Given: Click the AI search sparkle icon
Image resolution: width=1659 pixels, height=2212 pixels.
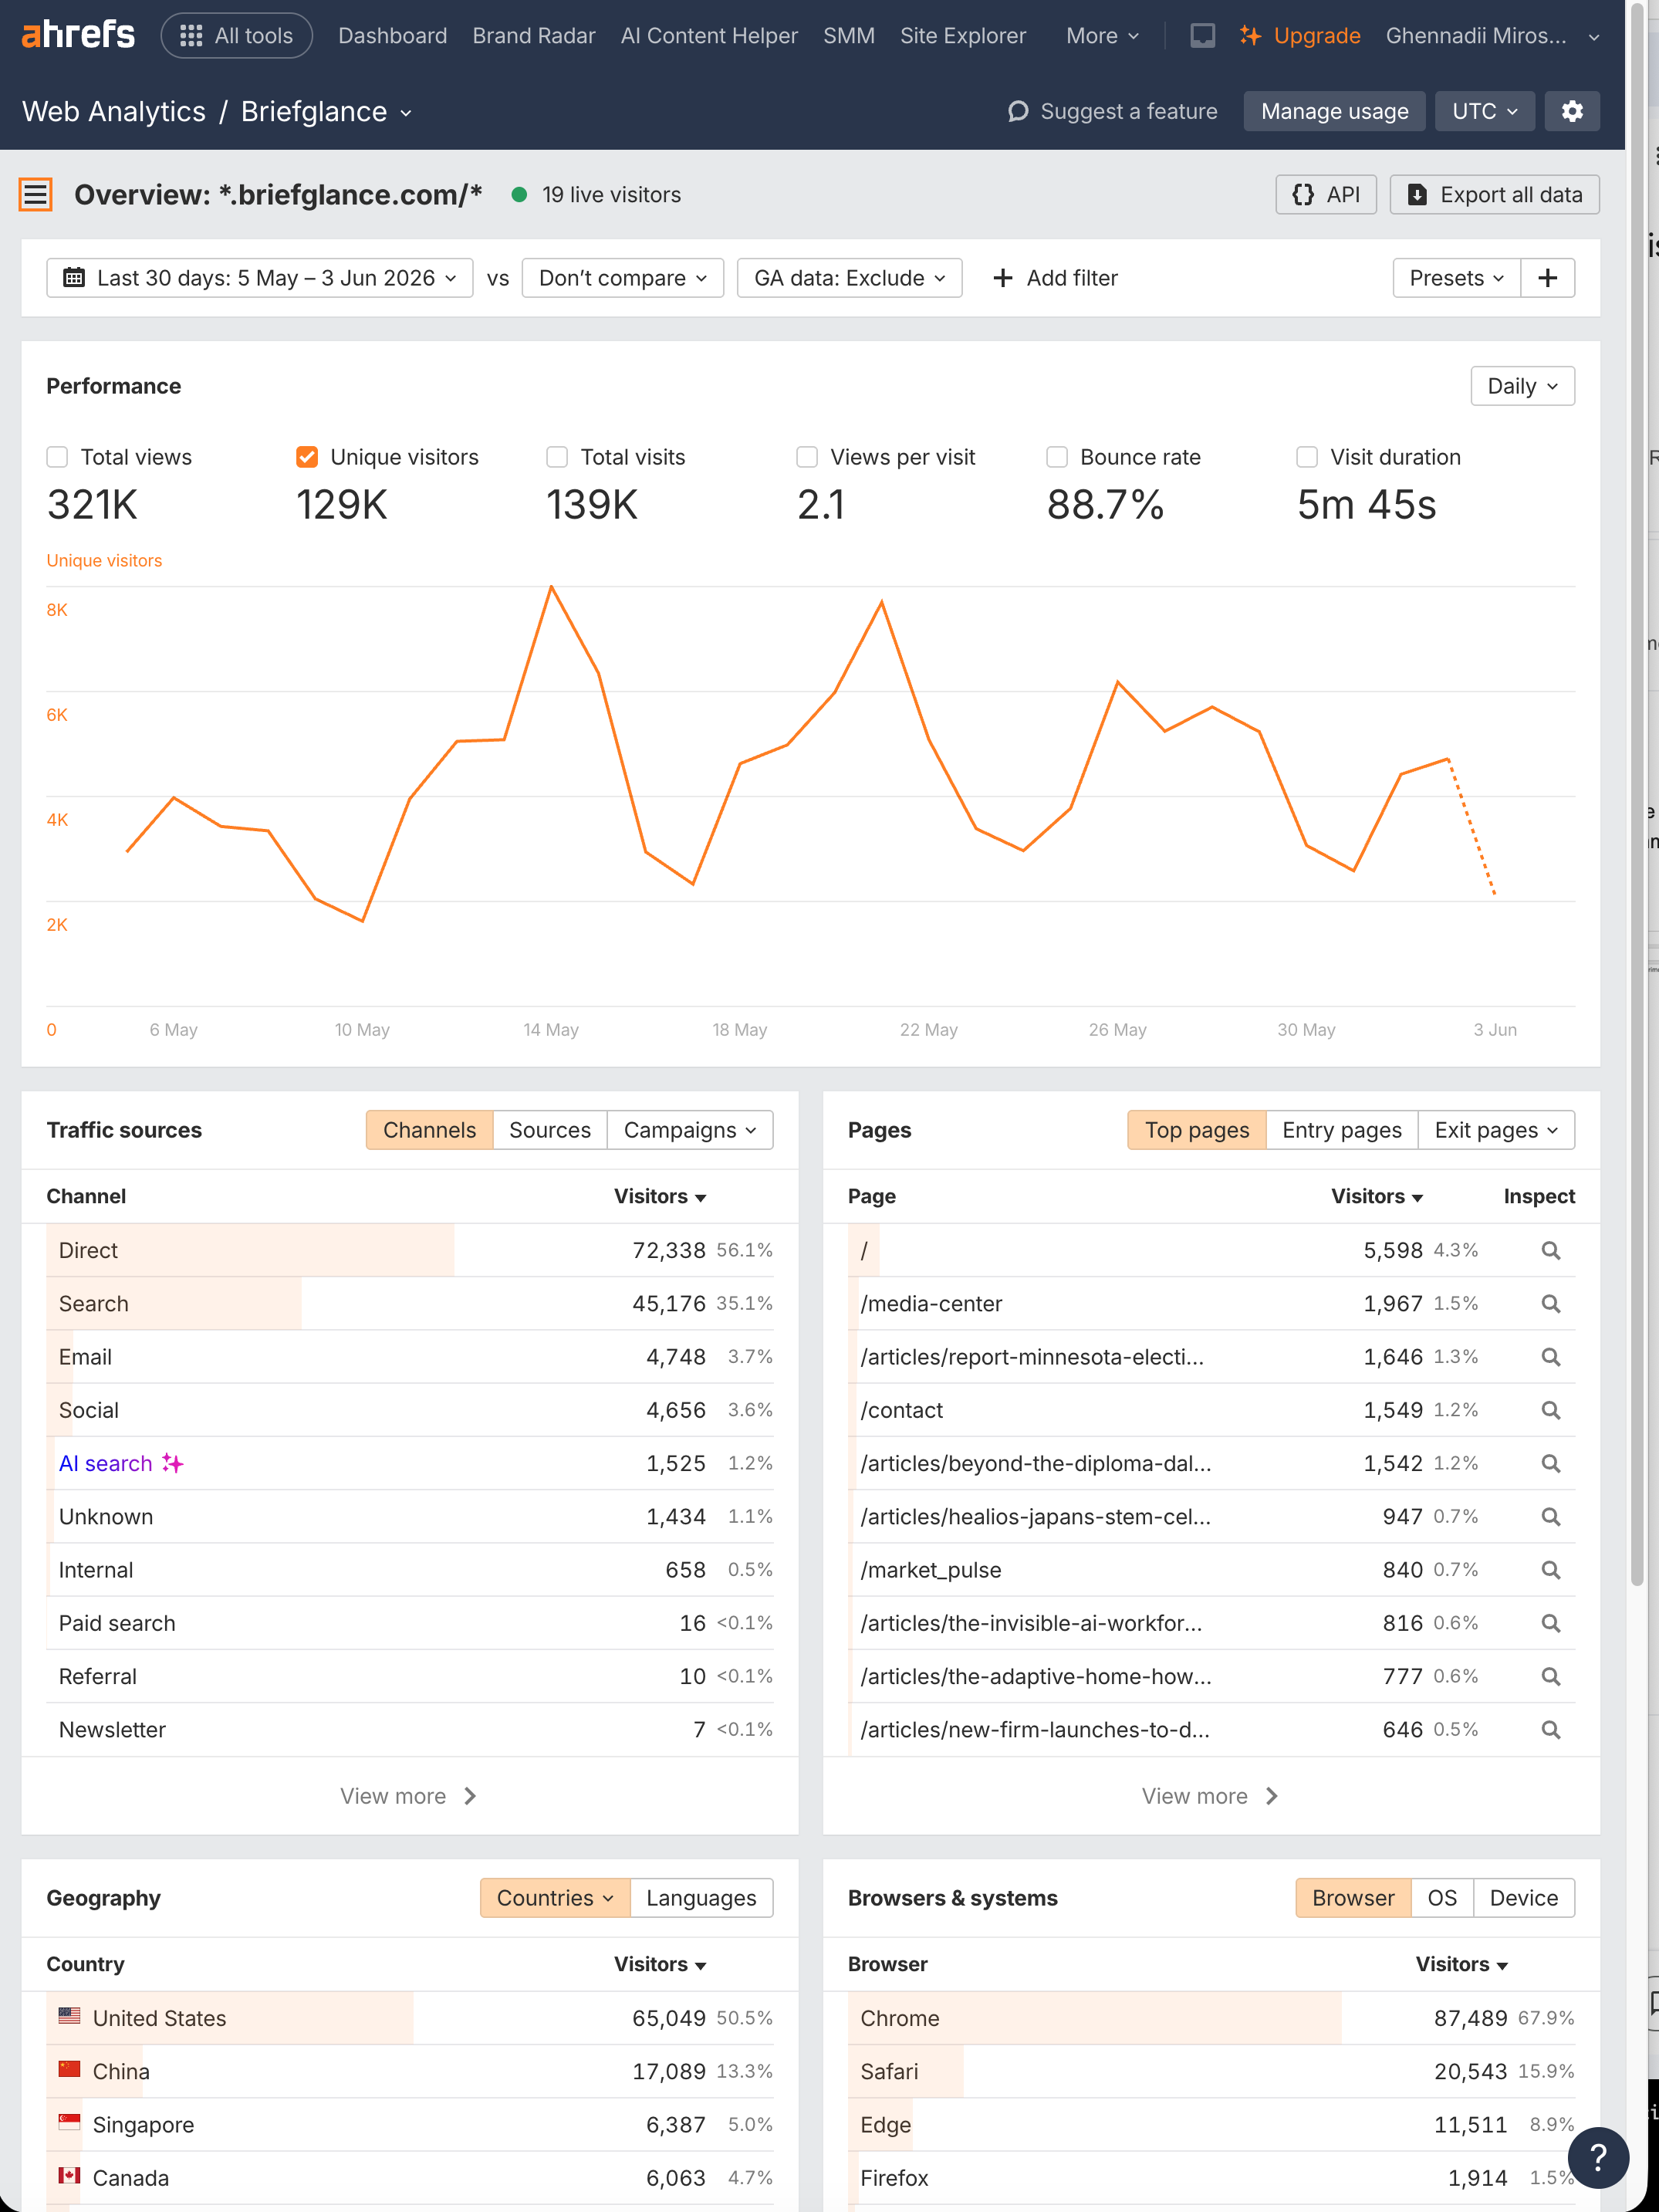Looking at the screenshot, I should tap(173, 1463).
